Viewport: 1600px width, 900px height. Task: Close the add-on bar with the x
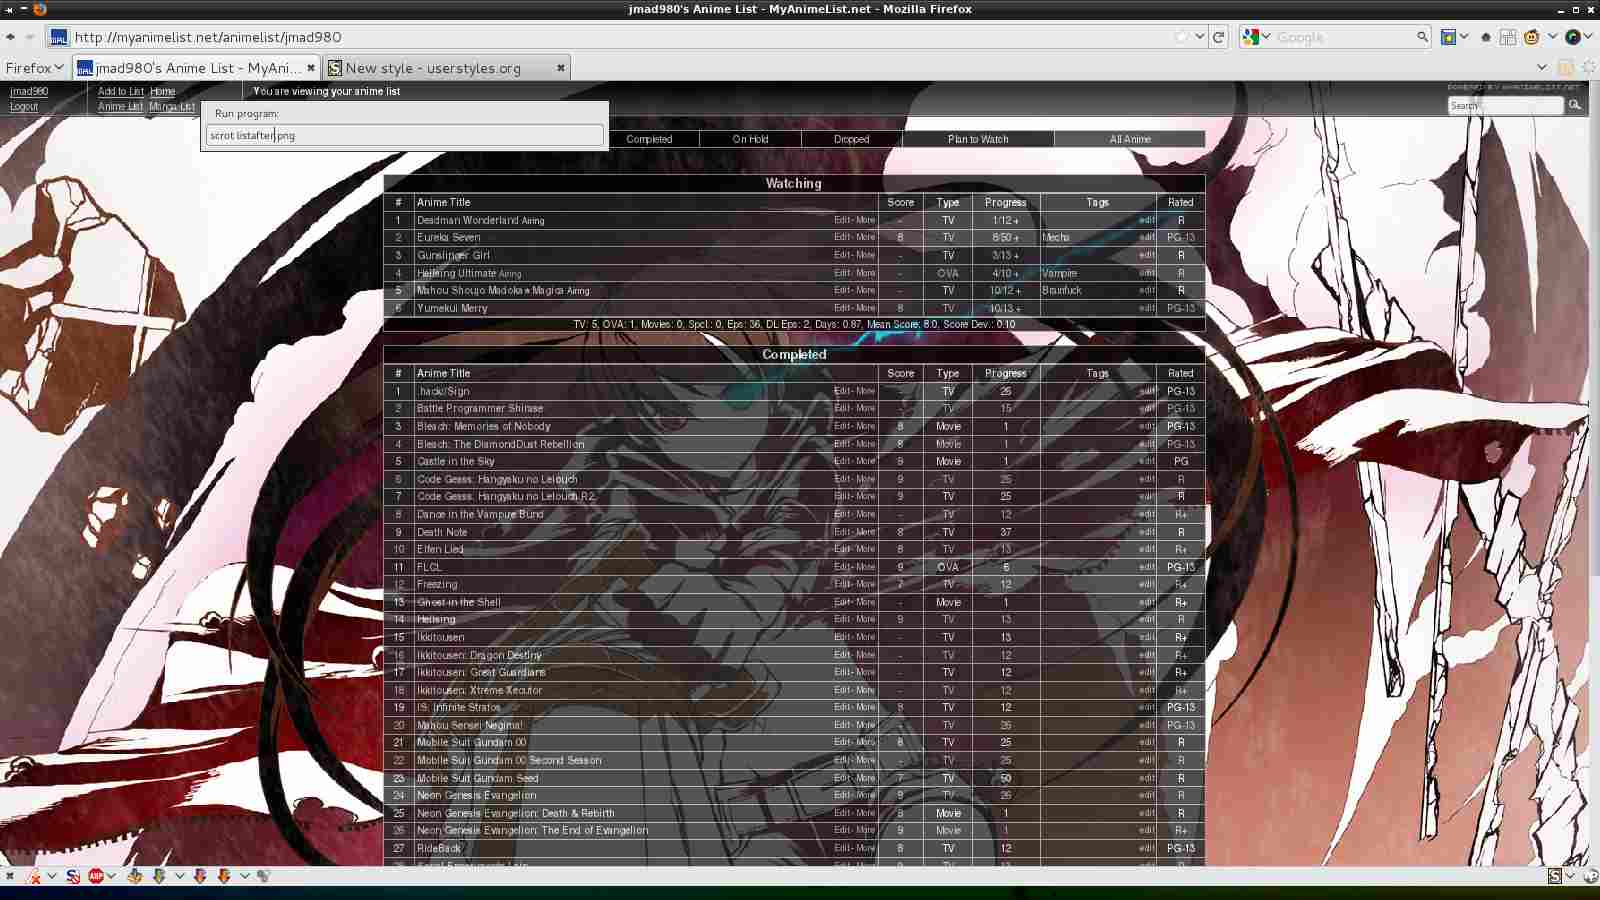point(10,876)
